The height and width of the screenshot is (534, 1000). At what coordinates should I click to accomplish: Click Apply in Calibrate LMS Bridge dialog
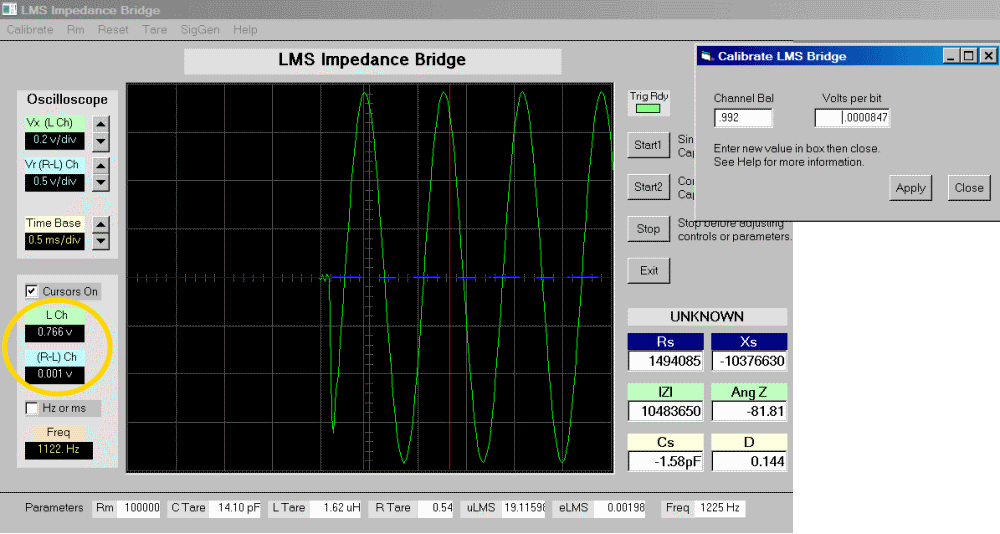(x=910, y=188)
